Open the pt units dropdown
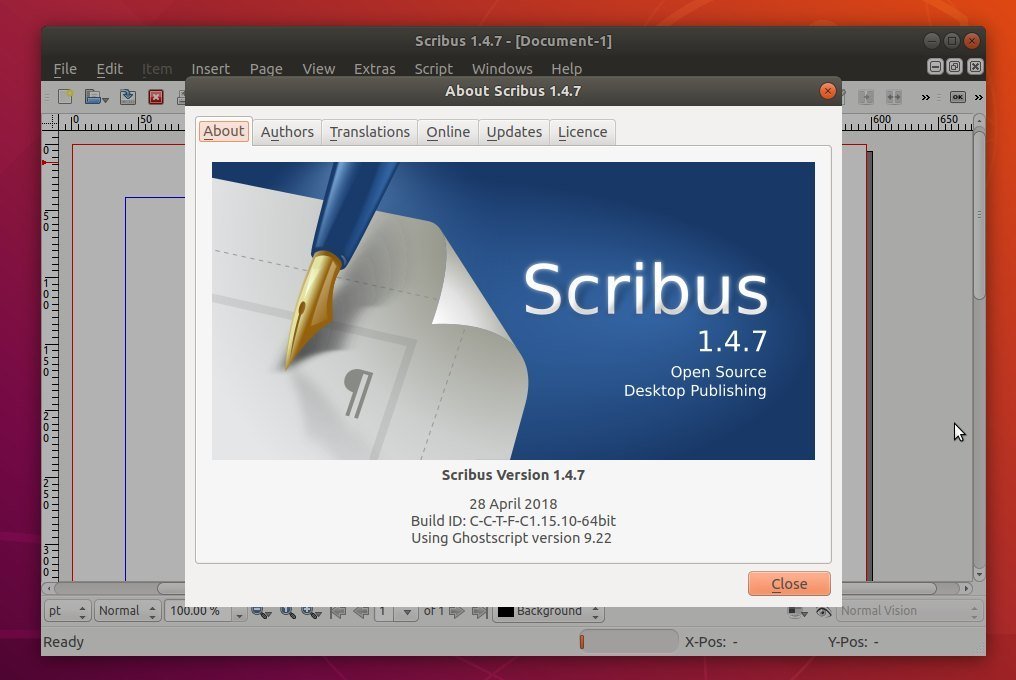The height and width of the screenshot is (680, 1016). [x=68, y=611]
